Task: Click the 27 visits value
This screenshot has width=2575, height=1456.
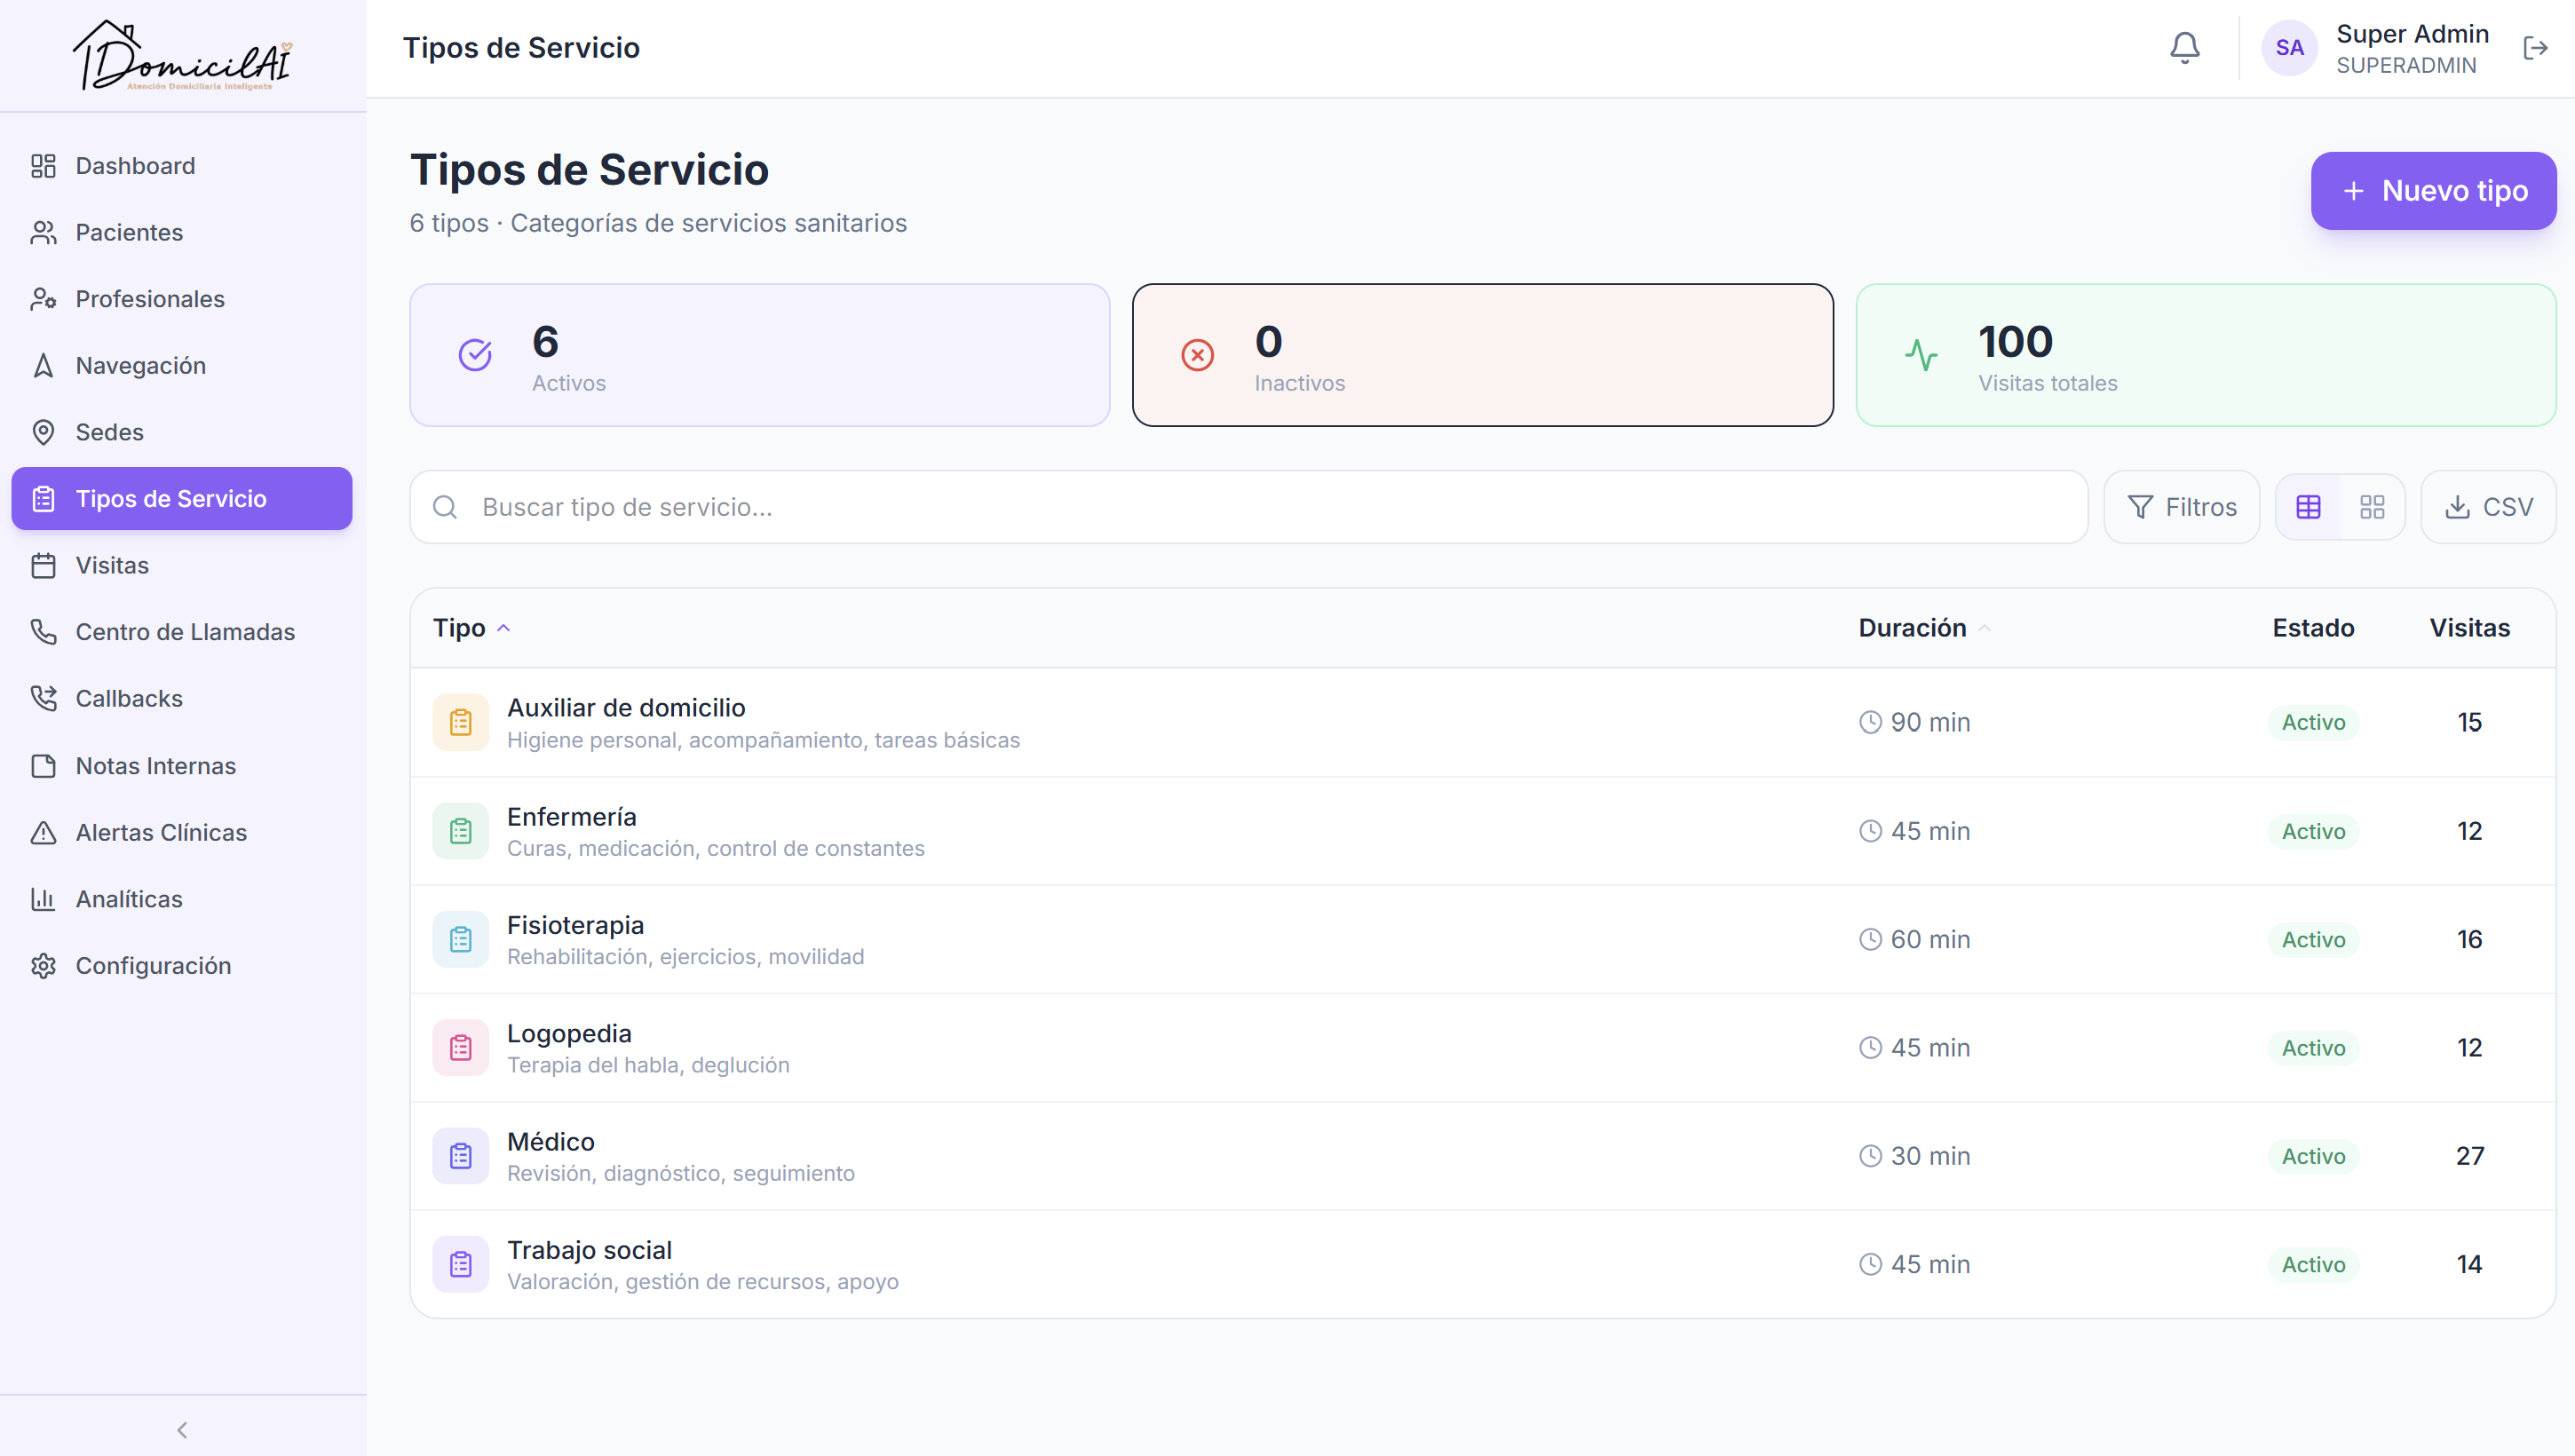Action: click(x=2469, y=1156)
